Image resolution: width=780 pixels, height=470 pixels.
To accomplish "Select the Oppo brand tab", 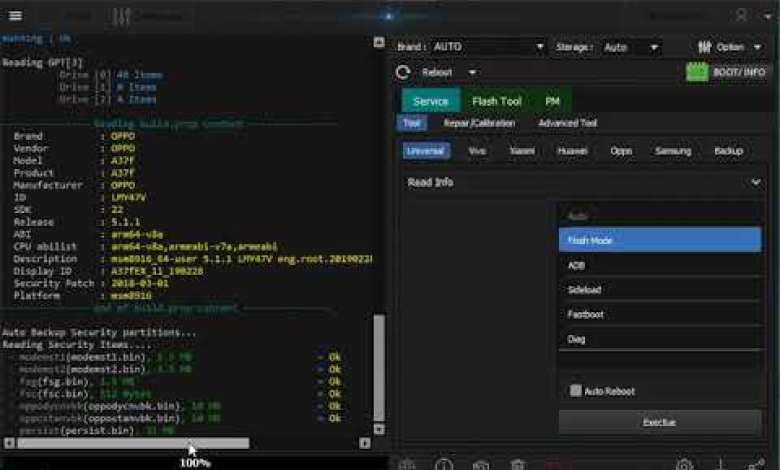I will click(x=621, y=151).
